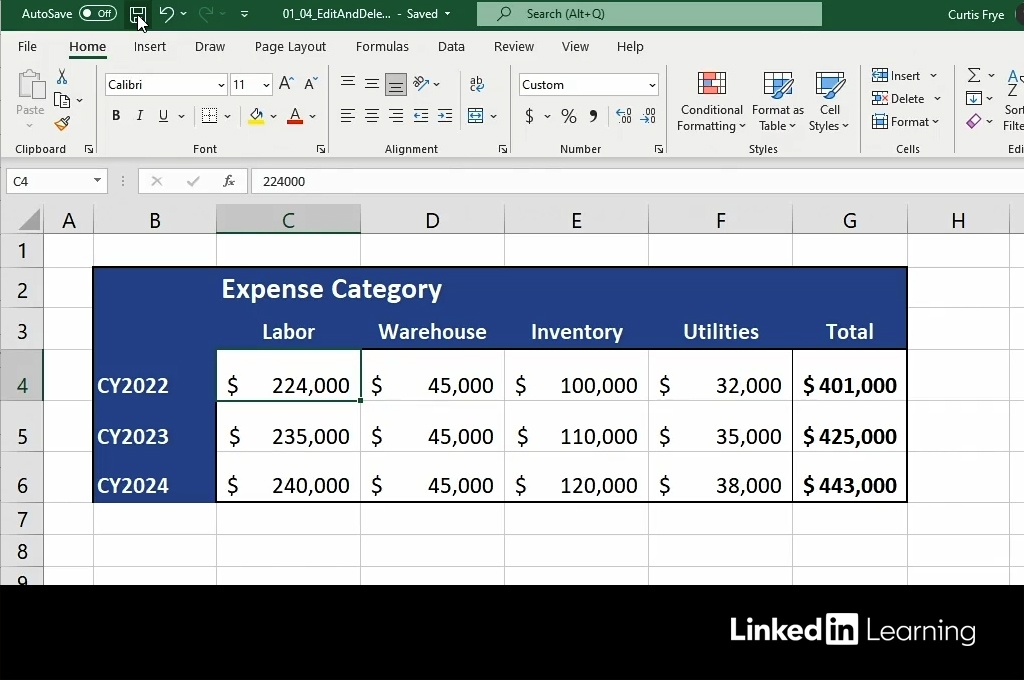Expand the Custom number format dropdown

click(652, 85)
